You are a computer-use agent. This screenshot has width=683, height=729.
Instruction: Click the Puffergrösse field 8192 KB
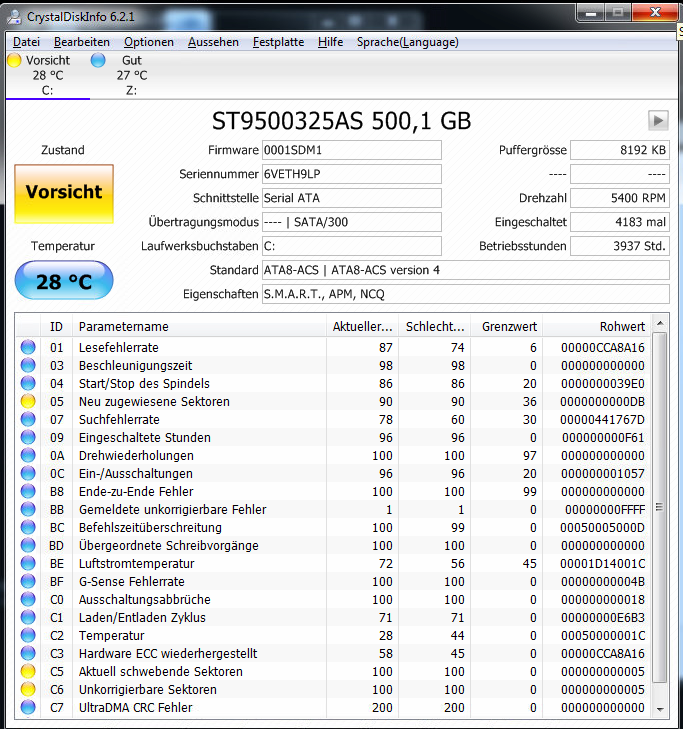click(620, 150)
